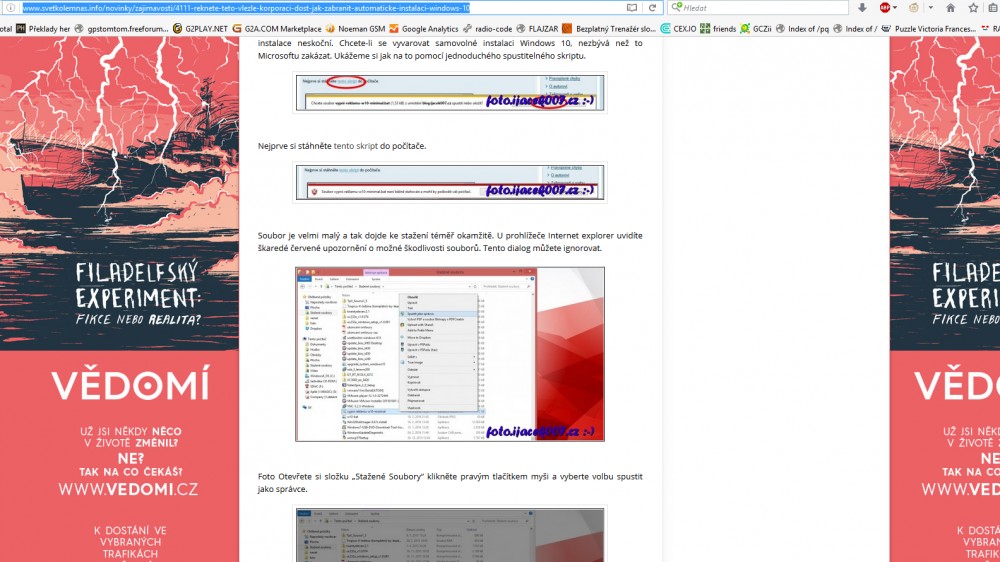Expand the Adblock Plus dropdown arrow
The width and height of the screenshot is (1000, 562).
895,8
